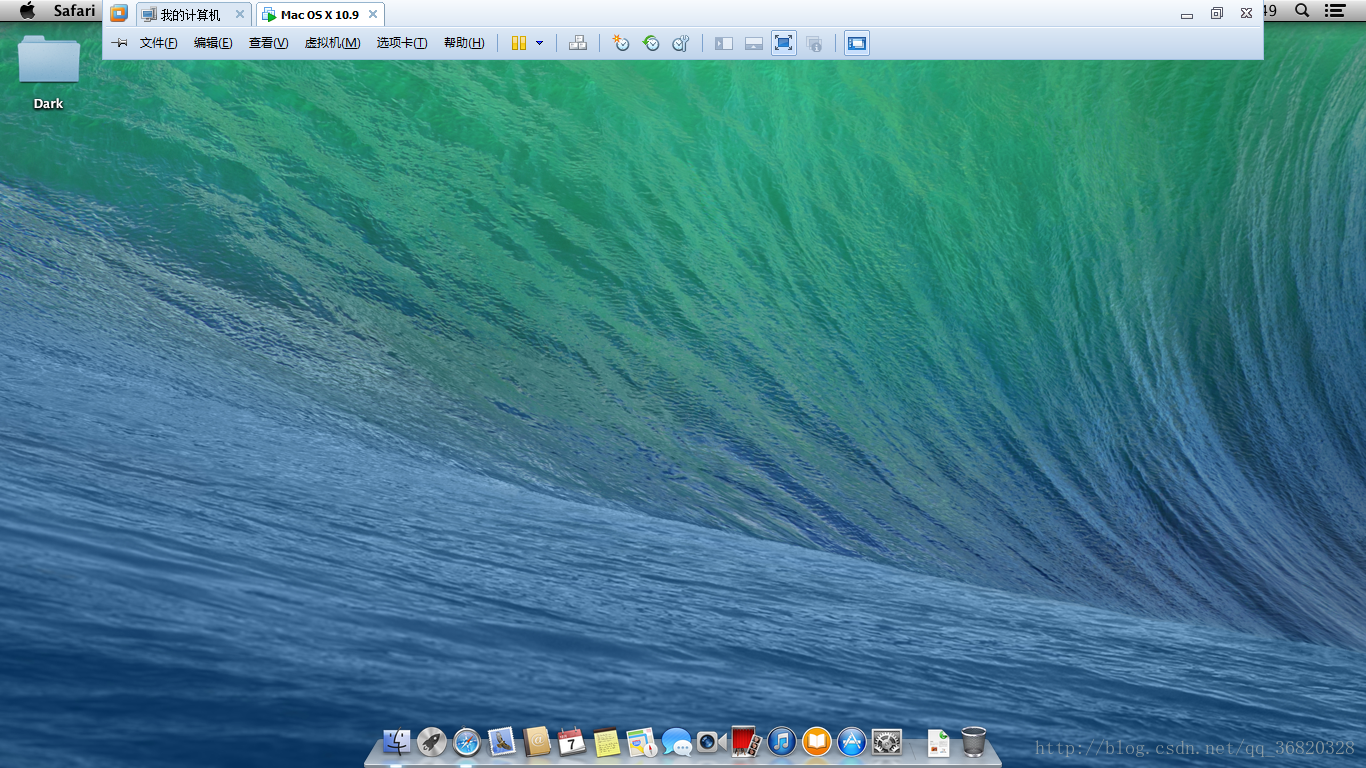Toggle the library sidebar view icon
1366x768 pixels.
[724, 43]
